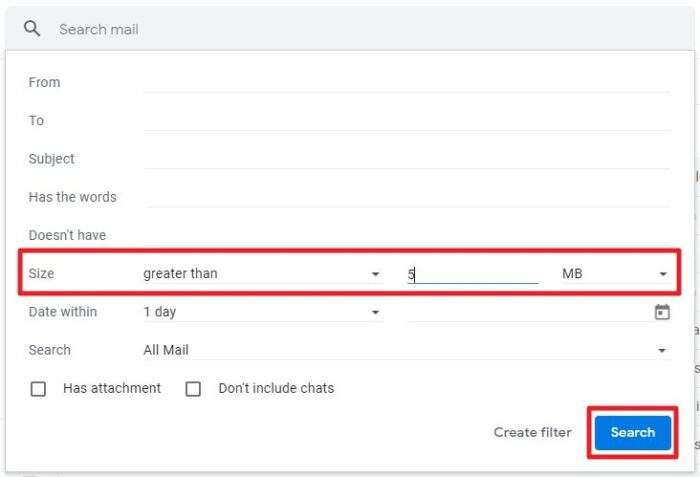The height and width of the screenshot is (477, 700).
Task: Expand the 1 day date range dropdown
Action: [x=262, y=312]
